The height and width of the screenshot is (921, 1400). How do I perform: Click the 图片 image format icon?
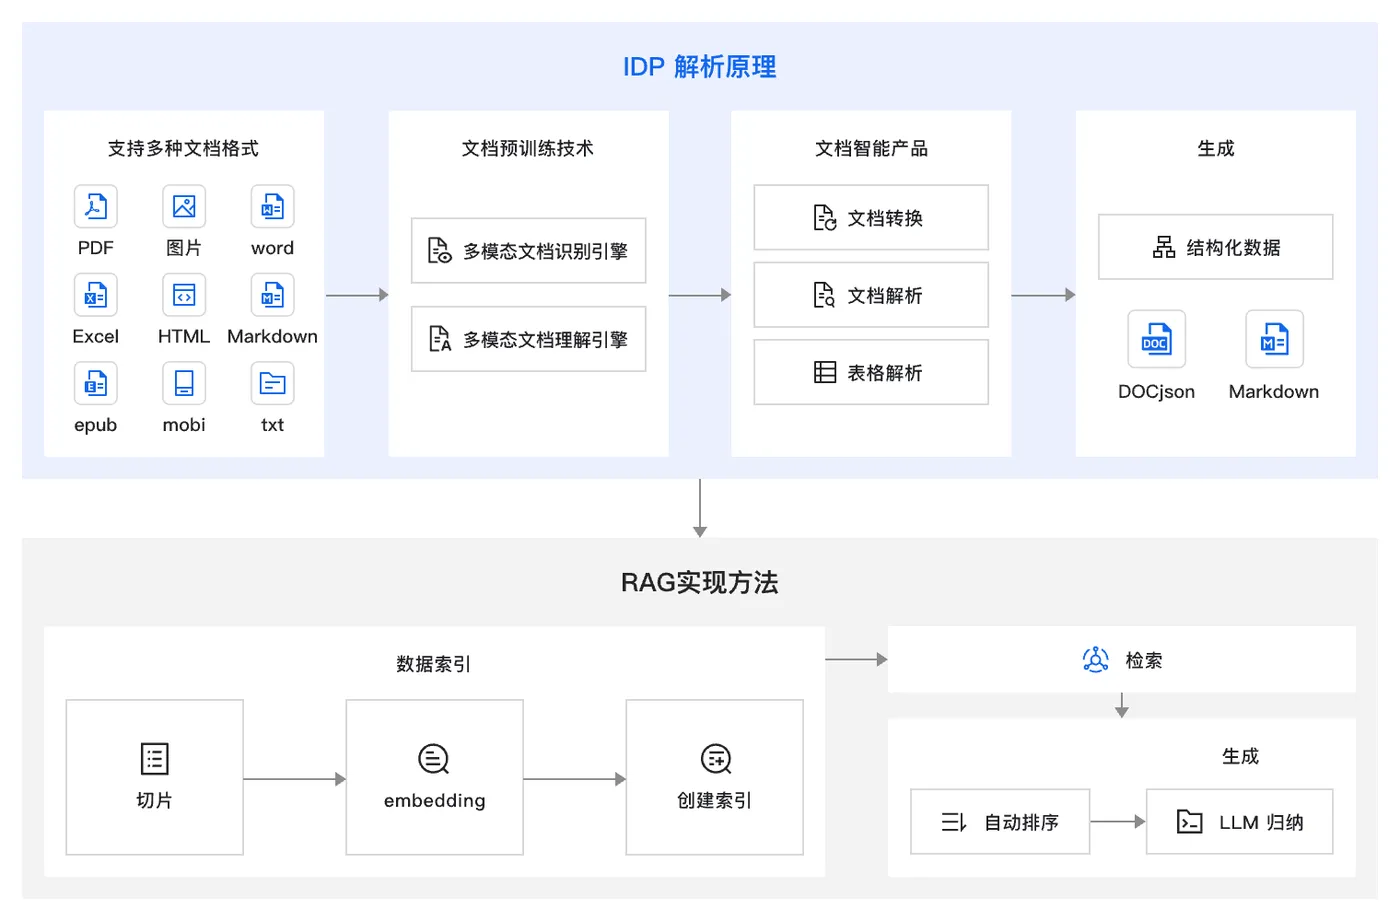[x=184, y=207]
